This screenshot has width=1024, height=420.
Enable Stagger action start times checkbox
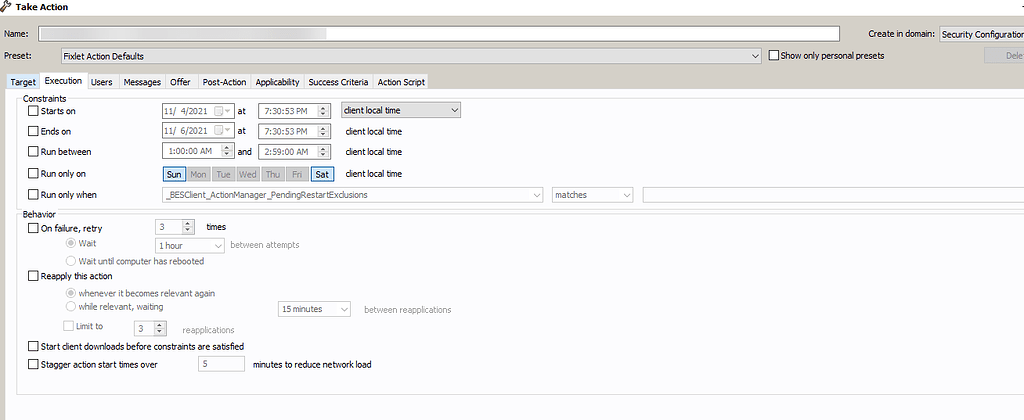click(34, 365)
